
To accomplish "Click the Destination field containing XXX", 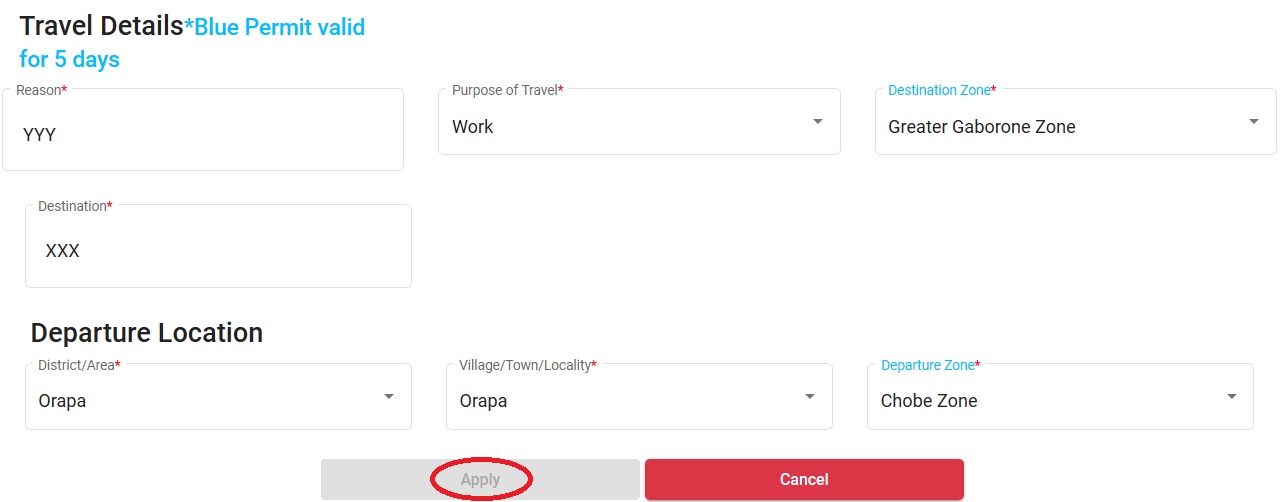I will click(x=218, y=251).
